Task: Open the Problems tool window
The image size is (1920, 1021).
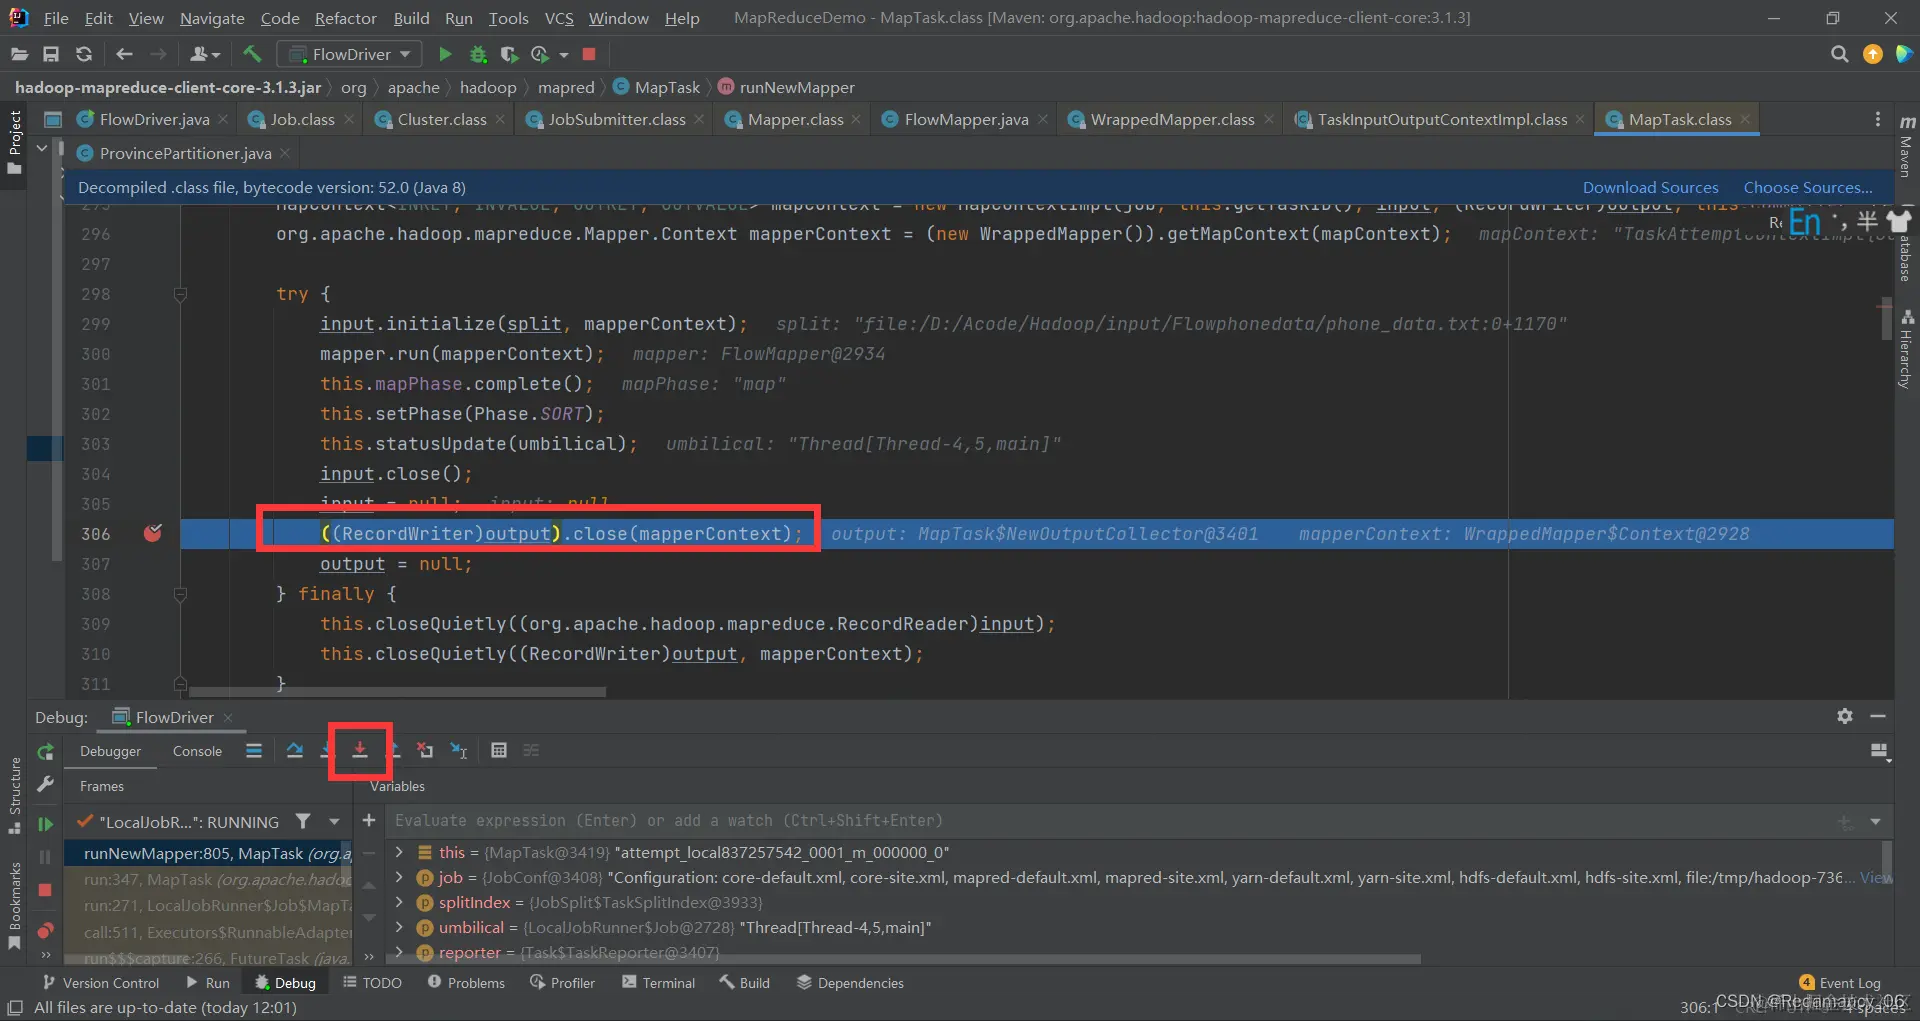Action: [x=466, y=983]
